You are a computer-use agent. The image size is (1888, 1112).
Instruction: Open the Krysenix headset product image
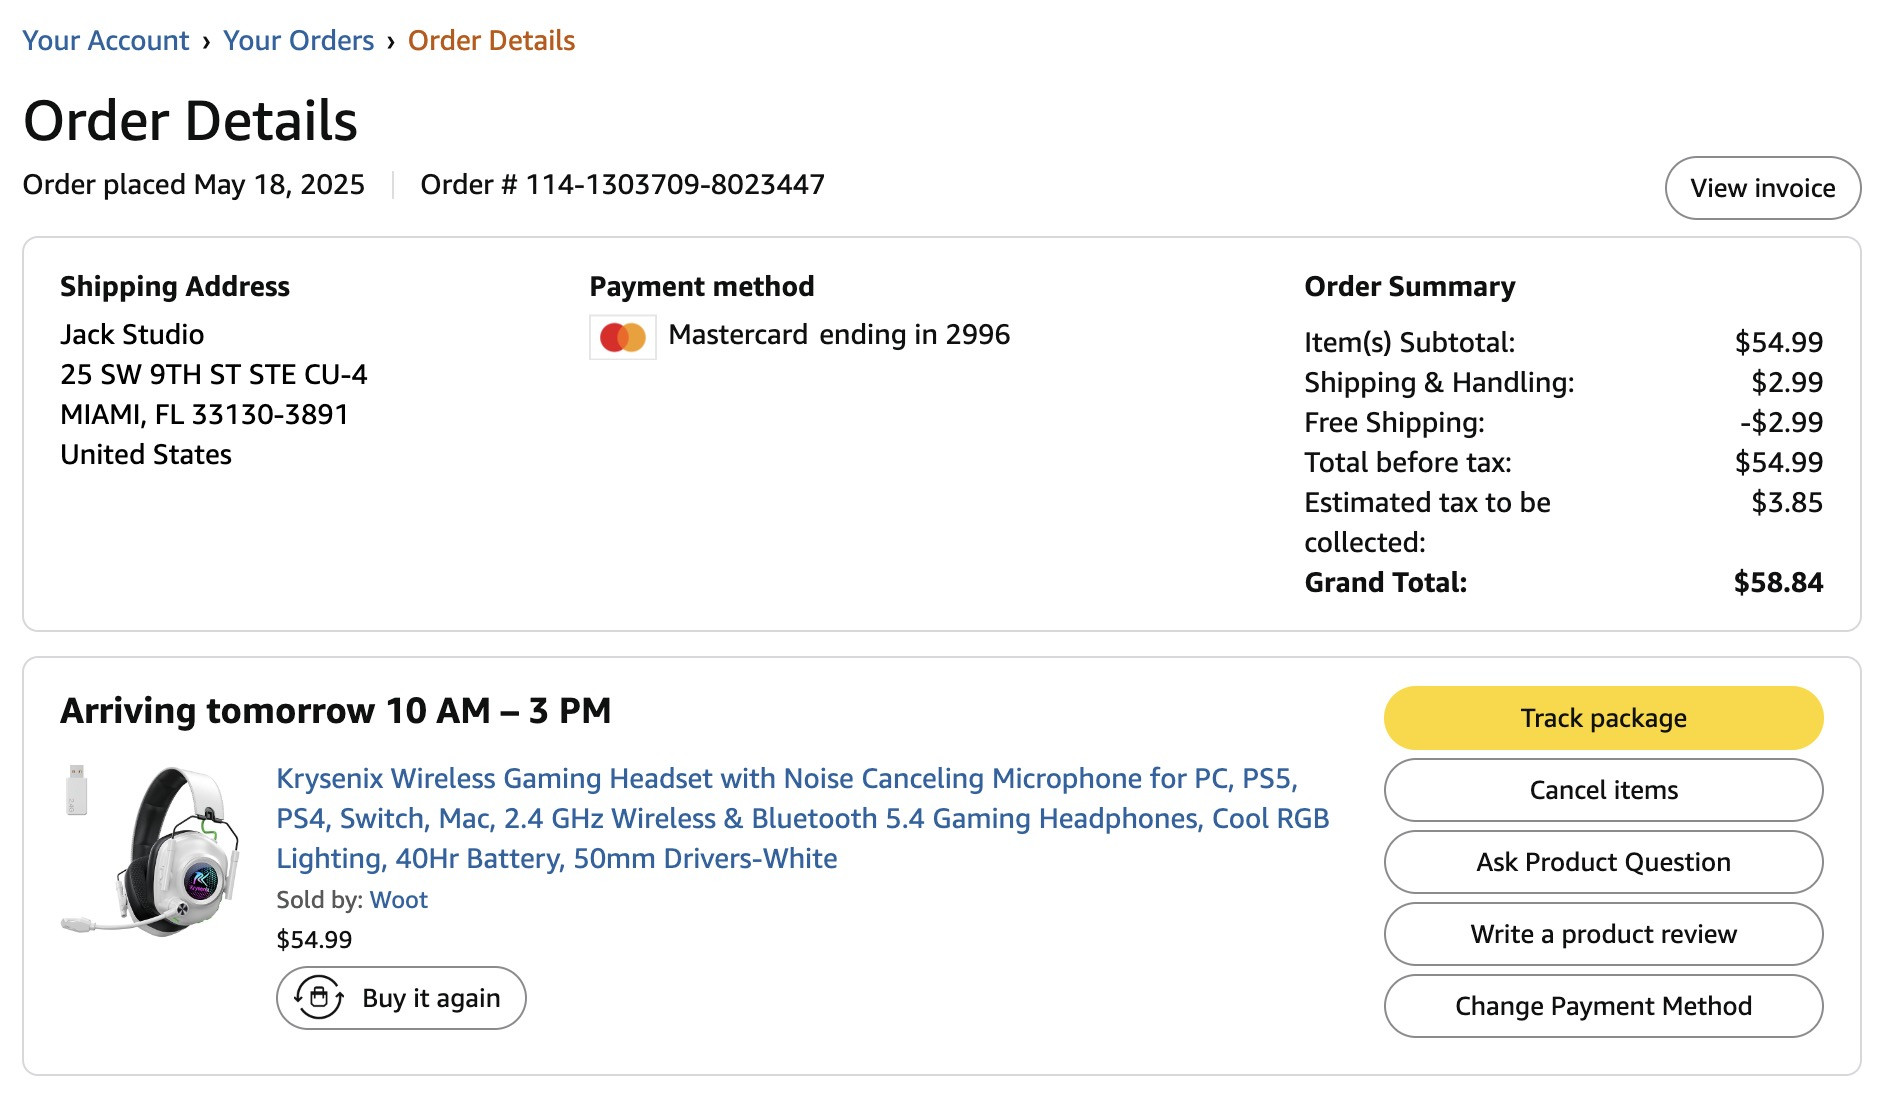pyautogui.click(x=152, y=850)
